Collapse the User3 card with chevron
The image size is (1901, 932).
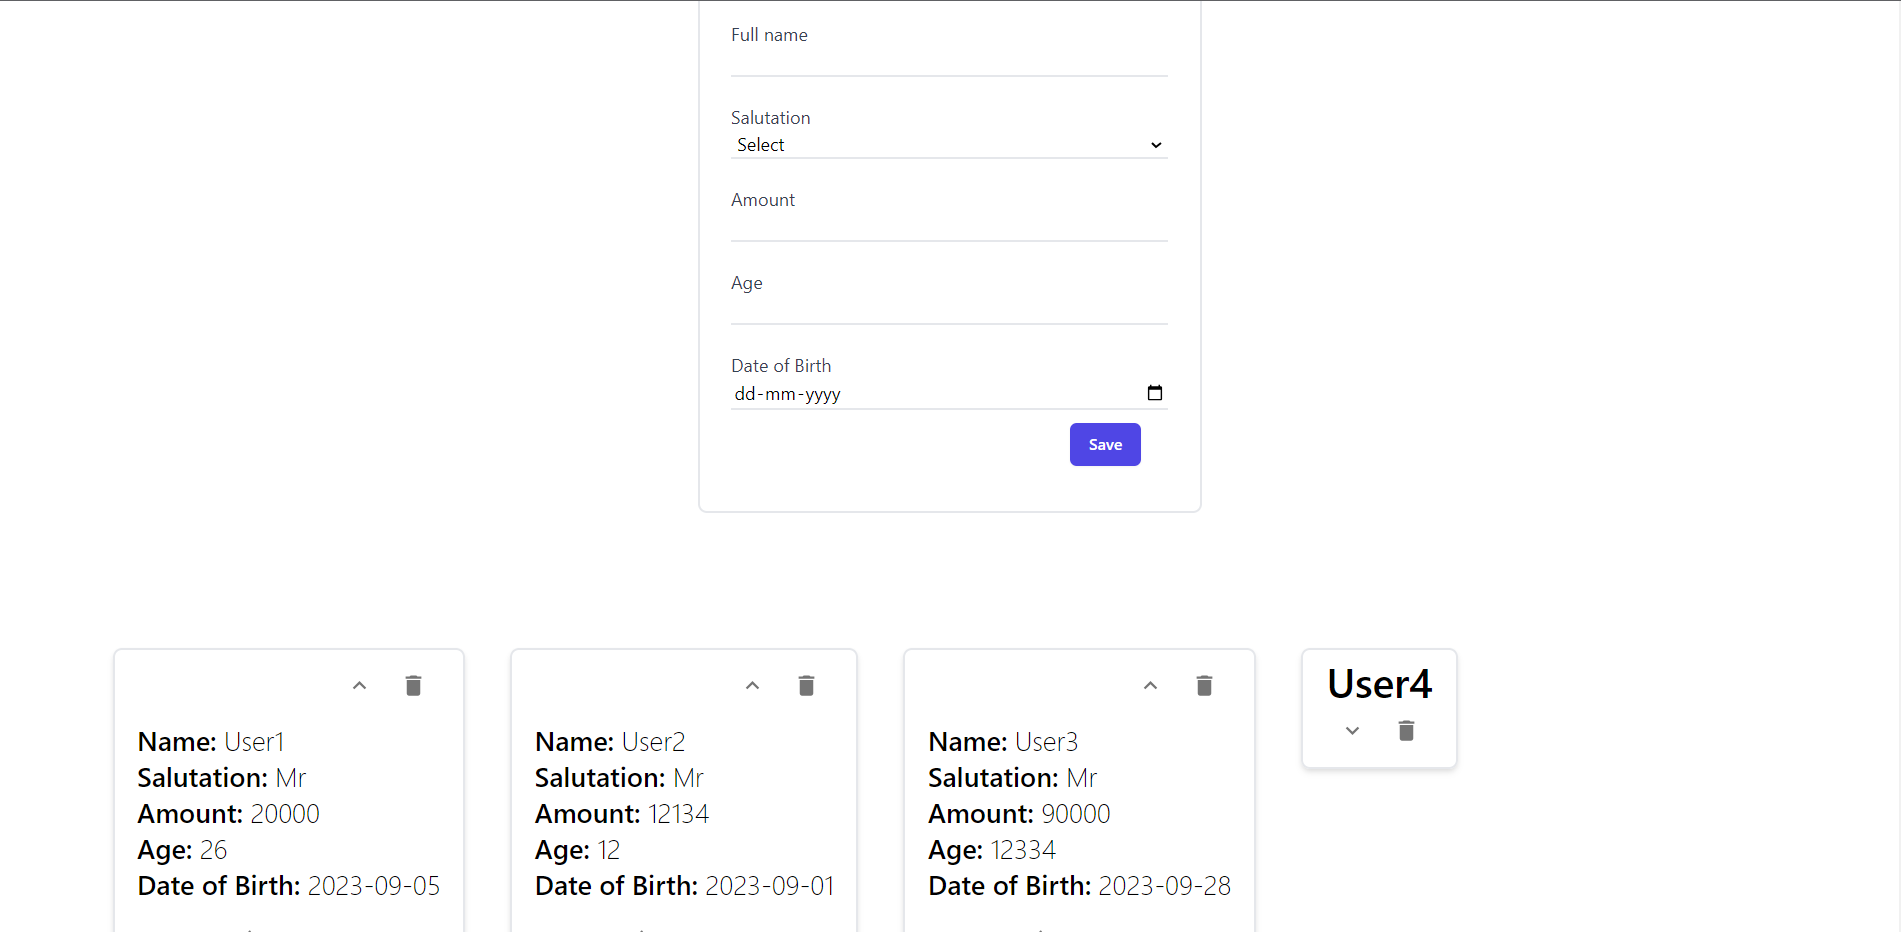point(1151,686)
